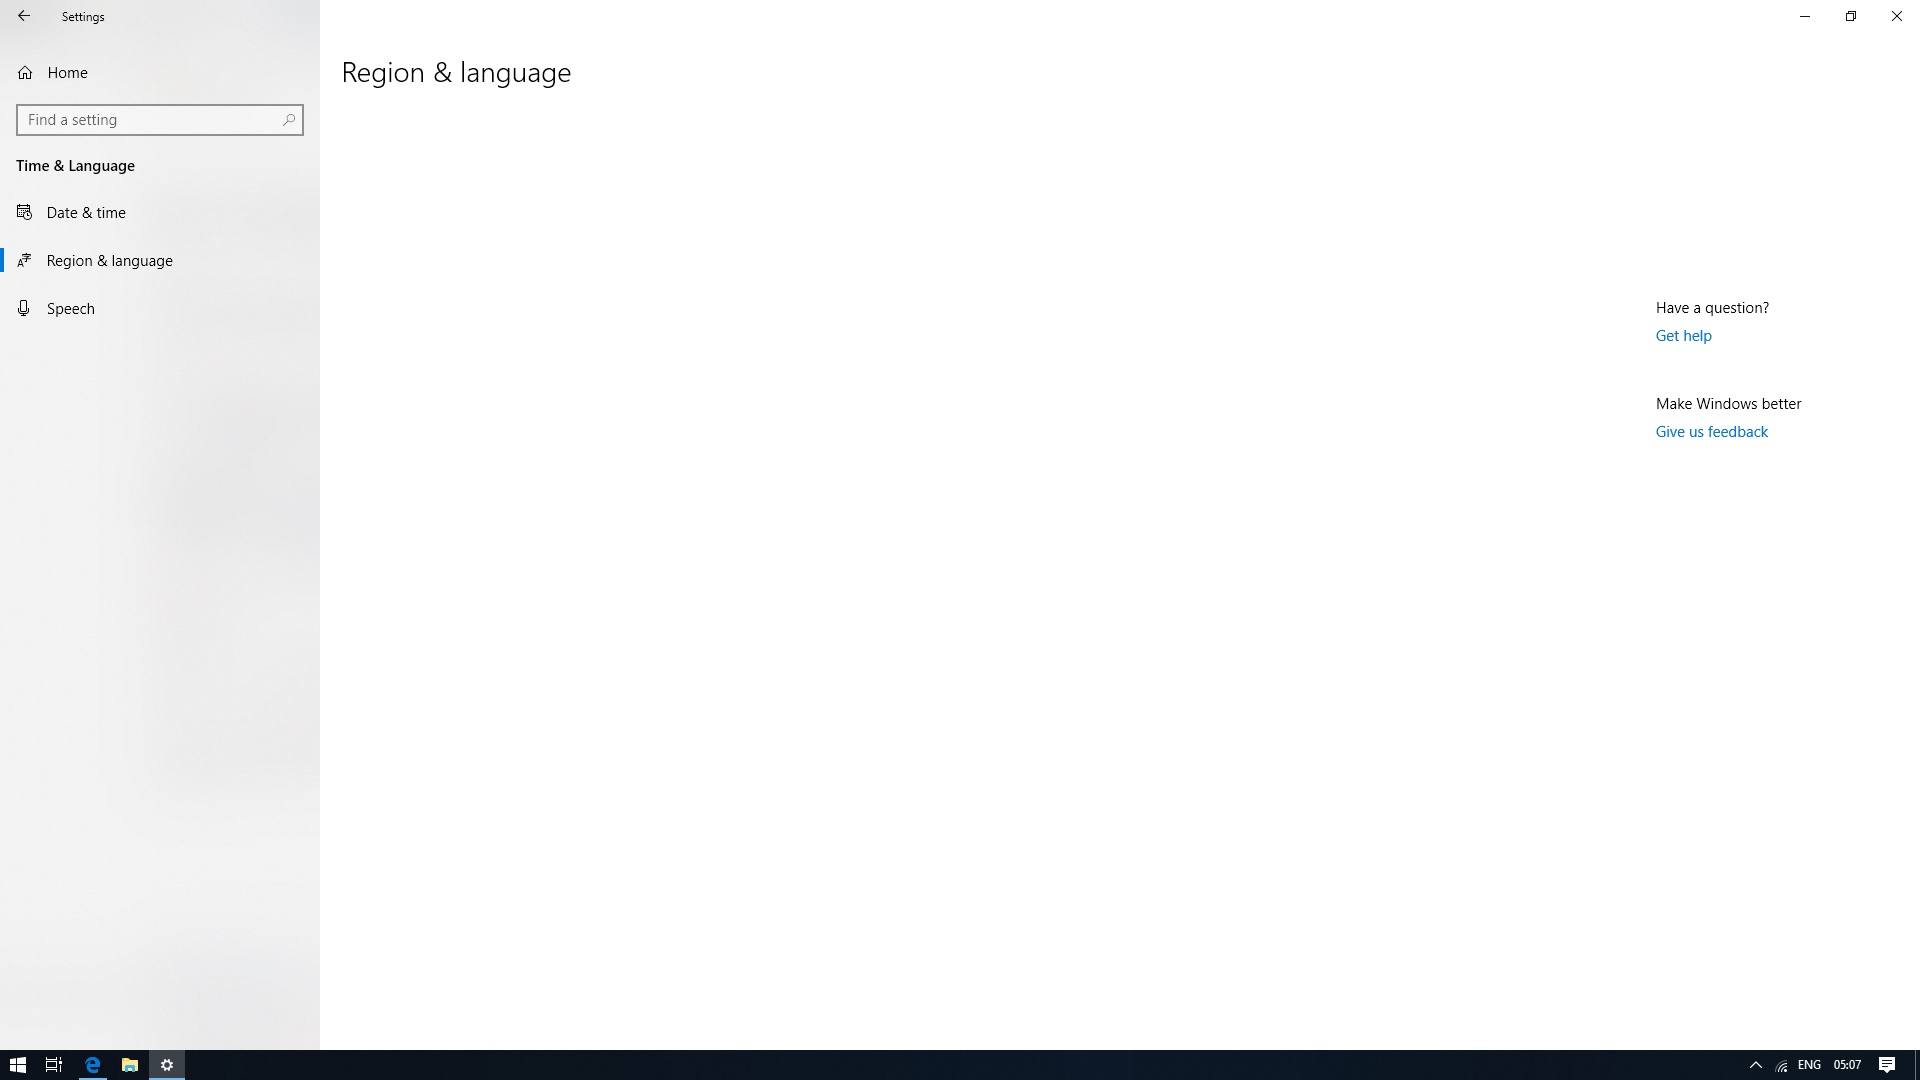This screenshot has width=1920, height=1080.
Task: Click the Give us feedback link
Action: click(1710, 431)
